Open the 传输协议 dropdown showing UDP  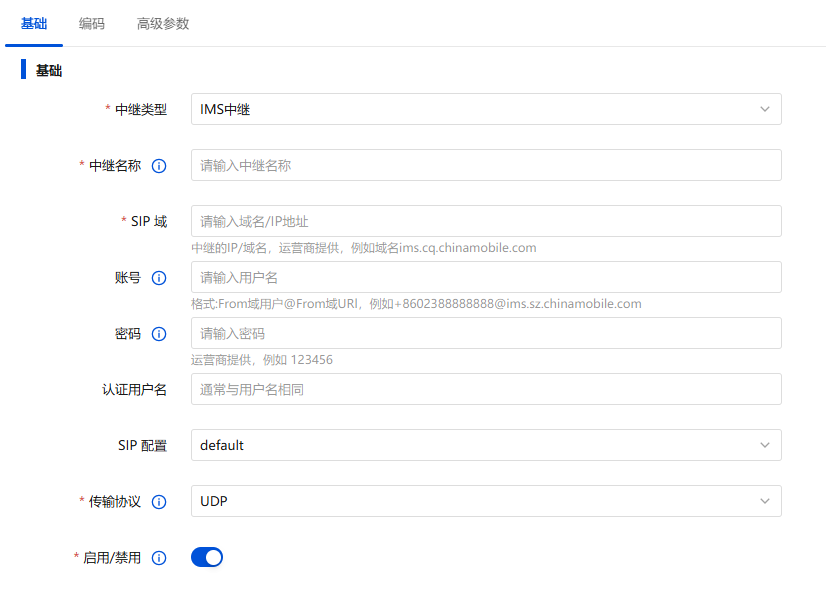pos(486,502)
